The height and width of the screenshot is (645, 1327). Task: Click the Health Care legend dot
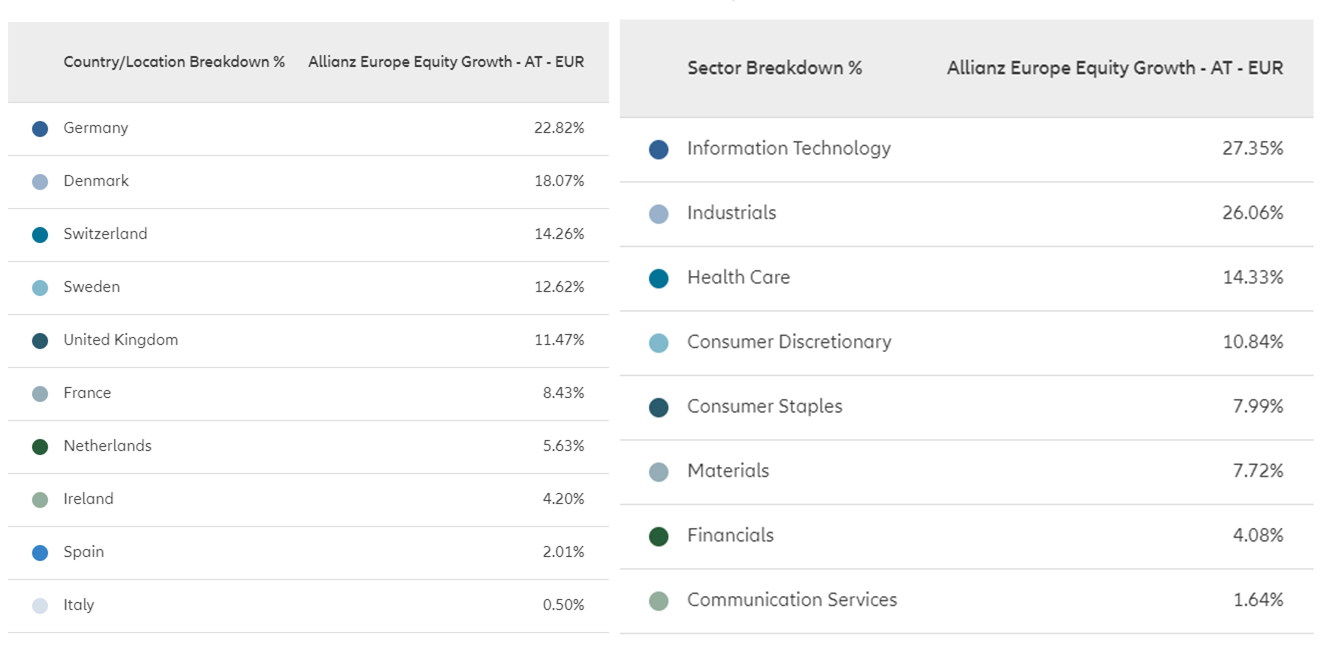click(x=658, y=279)
